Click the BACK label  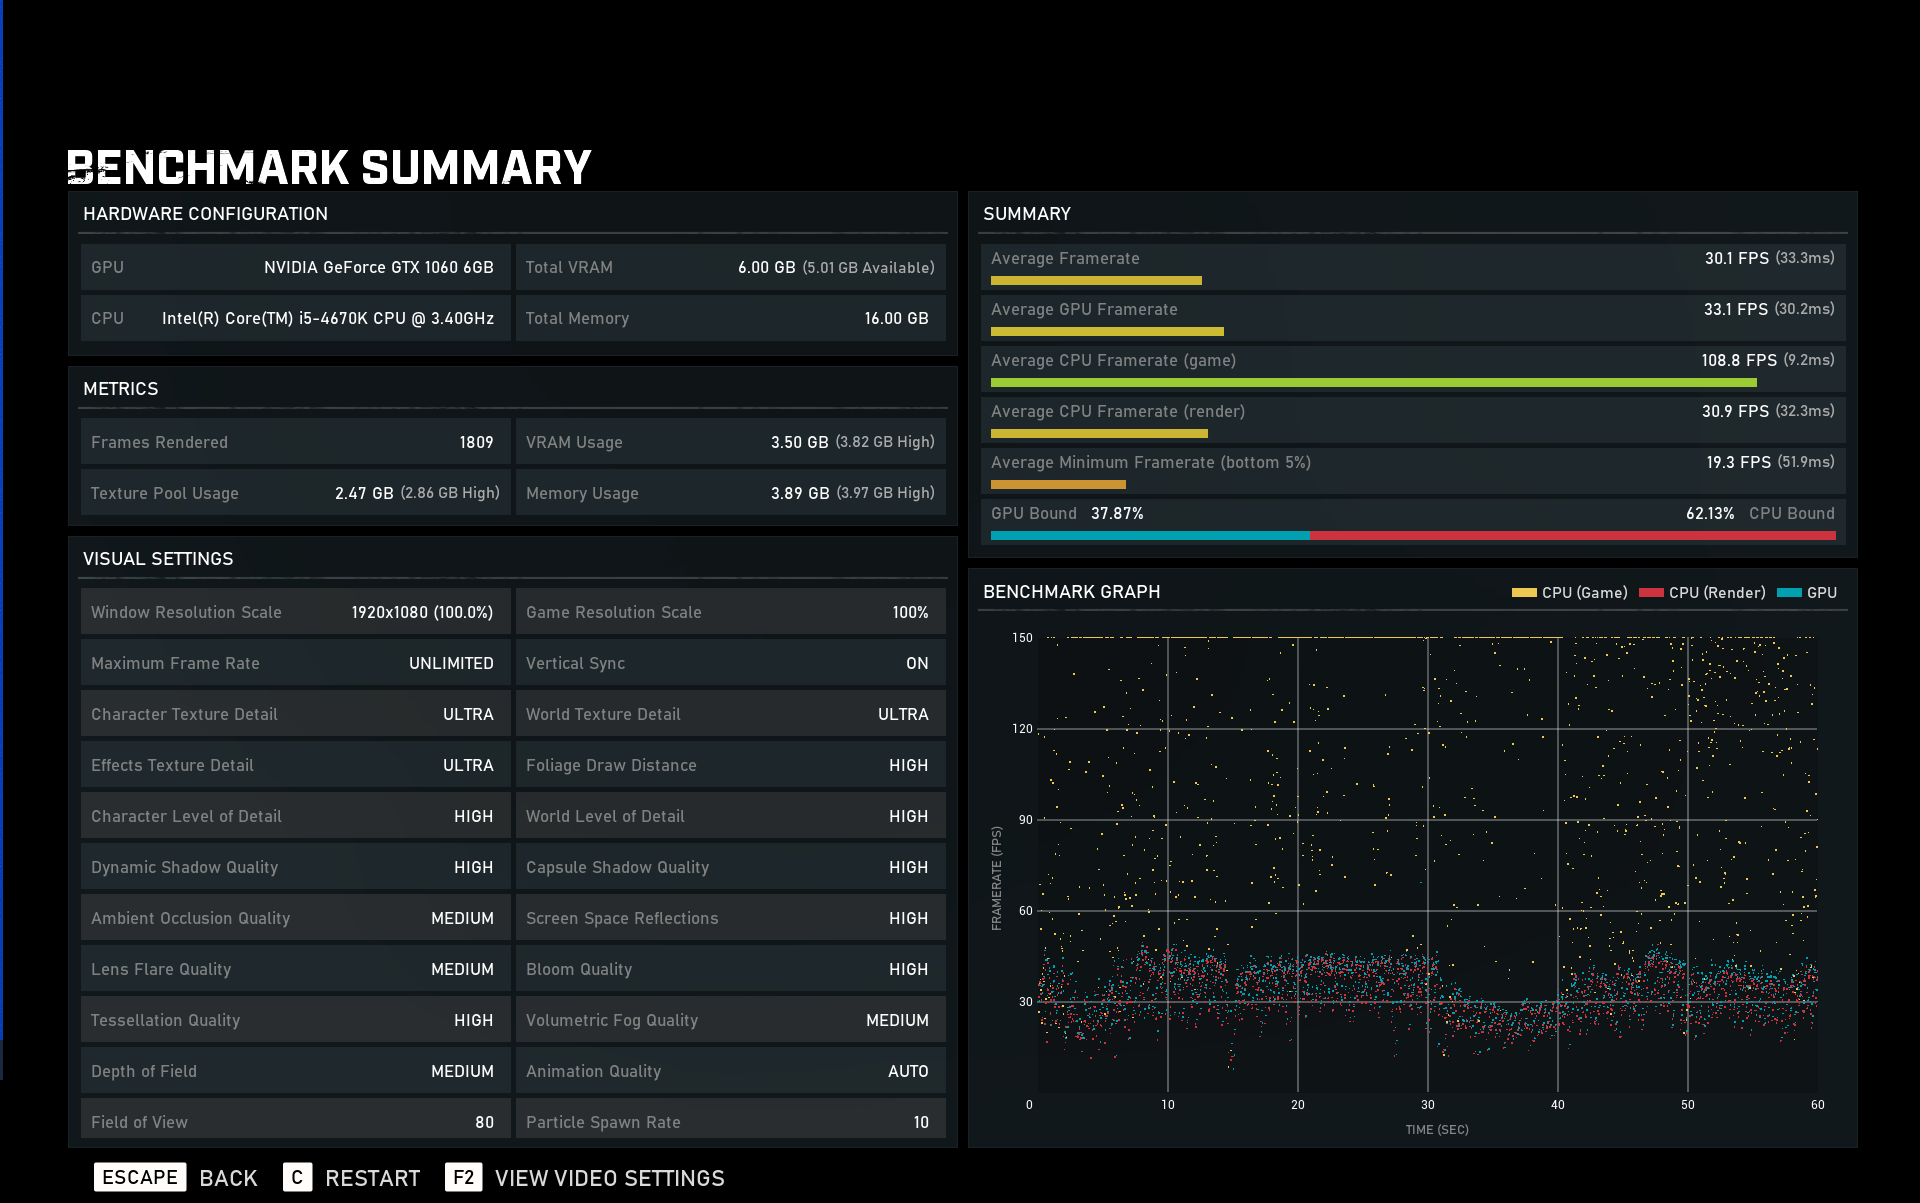pos(228,1178)
